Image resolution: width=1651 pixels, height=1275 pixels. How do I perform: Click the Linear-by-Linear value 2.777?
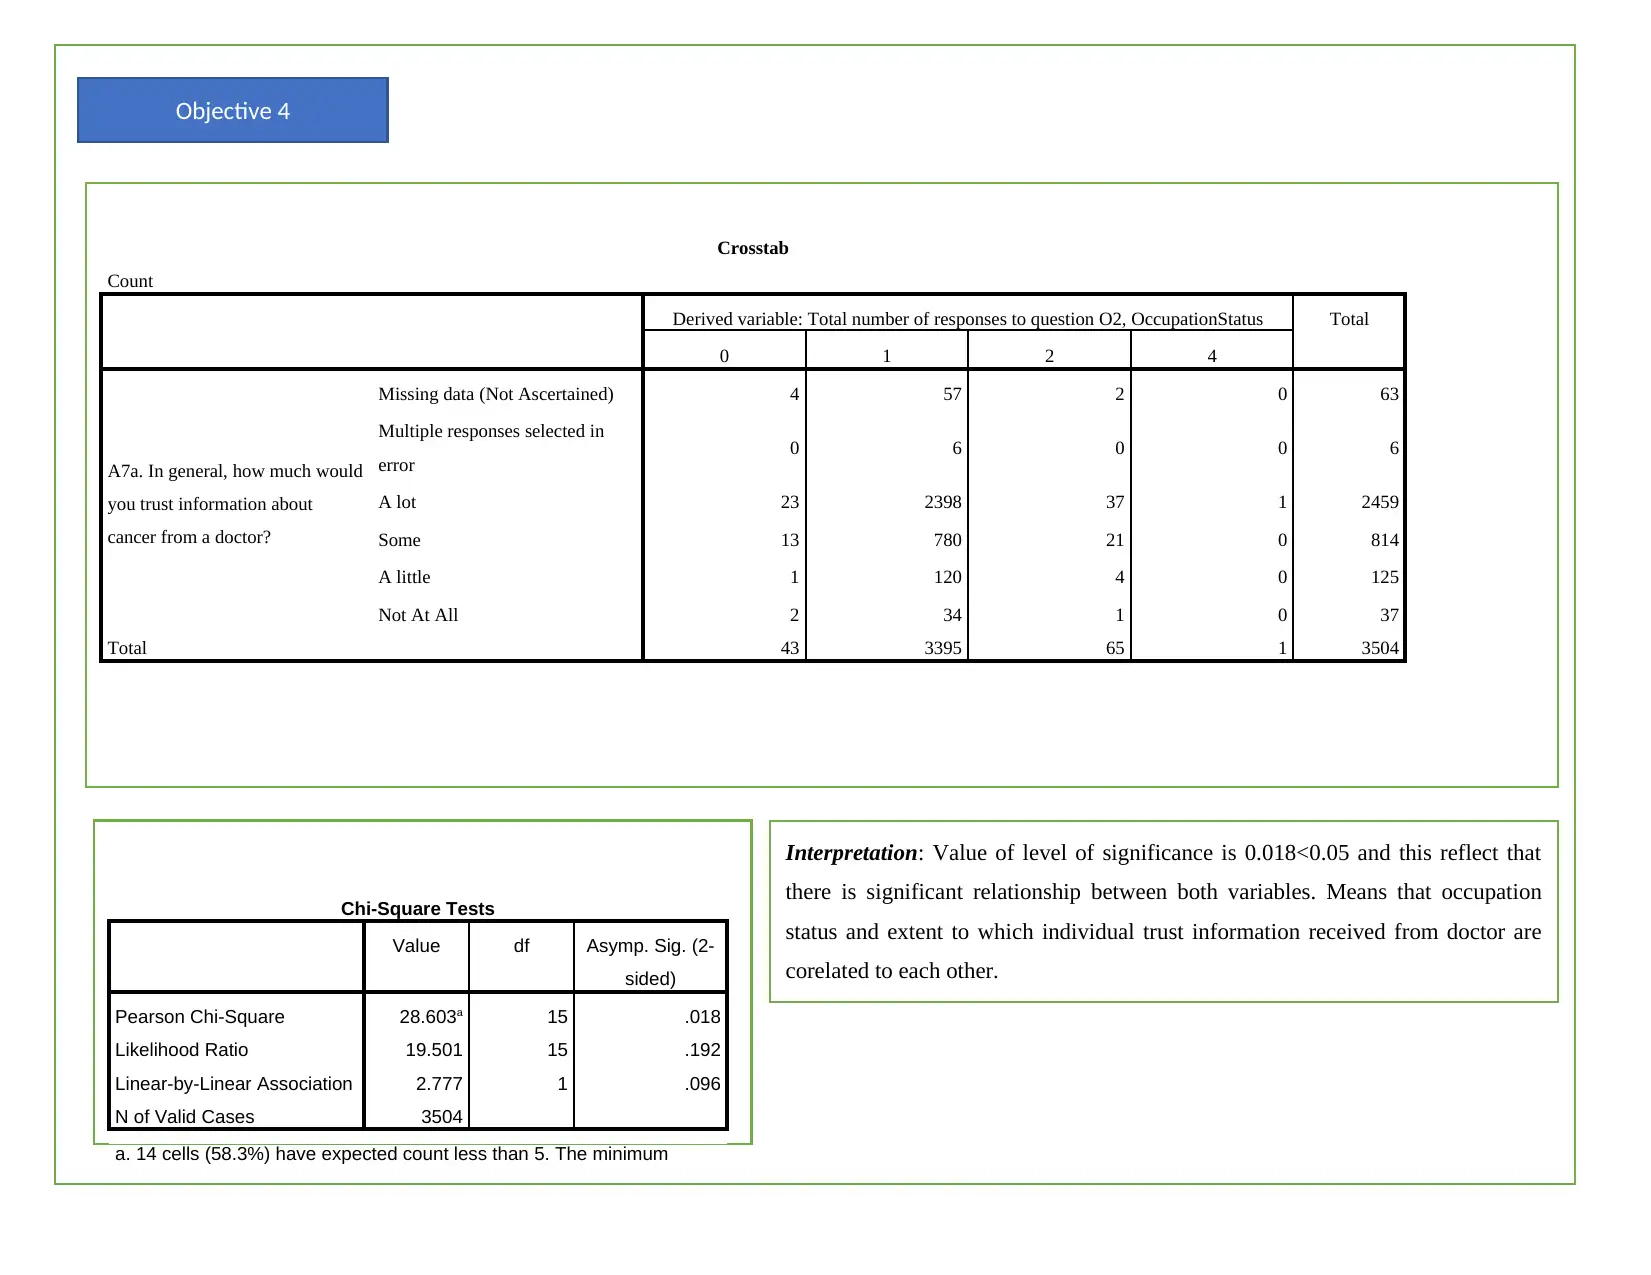pos(439,1084)
